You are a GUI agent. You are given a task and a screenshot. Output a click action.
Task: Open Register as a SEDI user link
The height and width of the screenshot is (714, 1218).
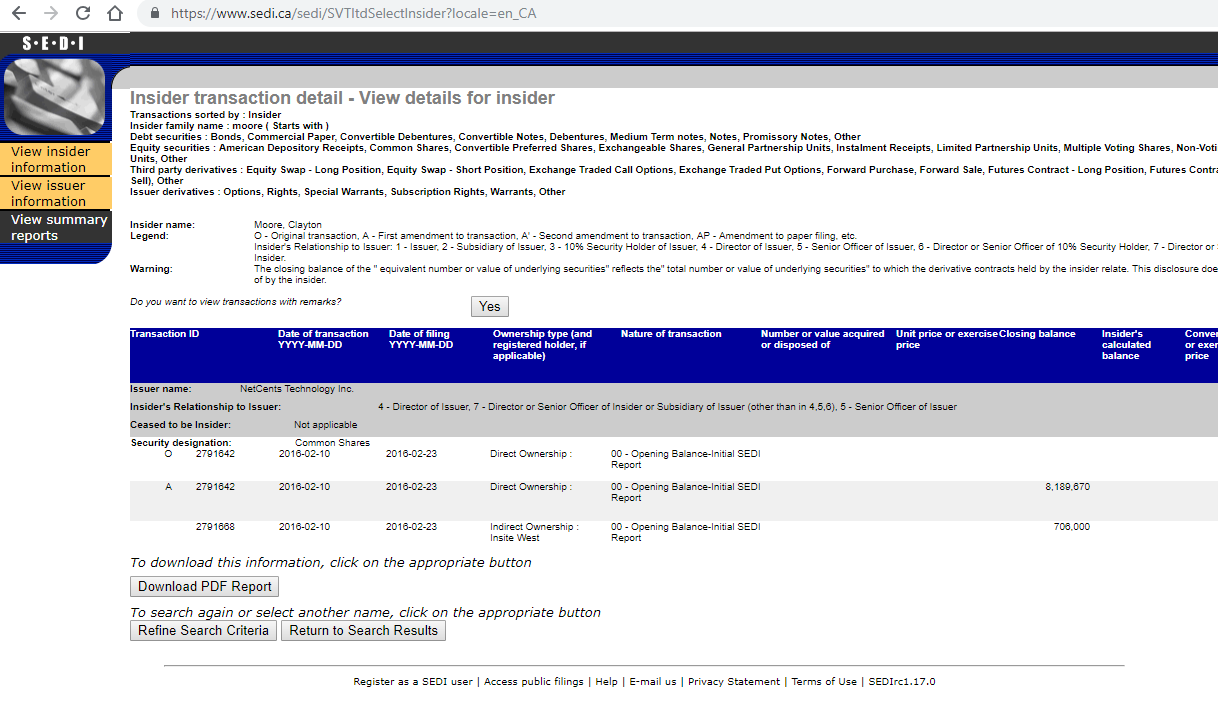[413, 682]
